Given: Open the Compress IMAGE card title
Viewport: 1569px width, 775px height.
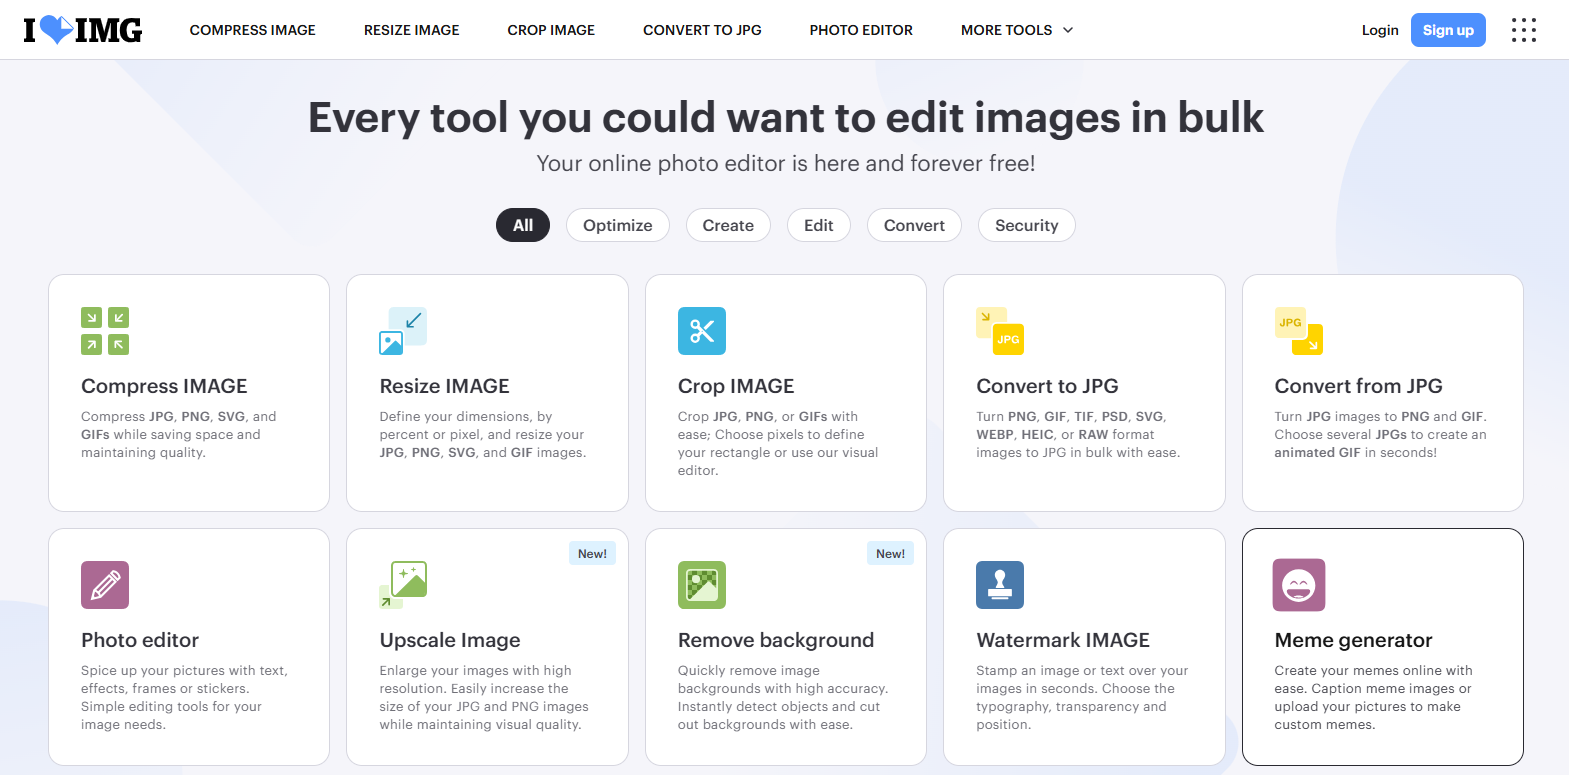Looking at the screenshot, I should [164, 386].
